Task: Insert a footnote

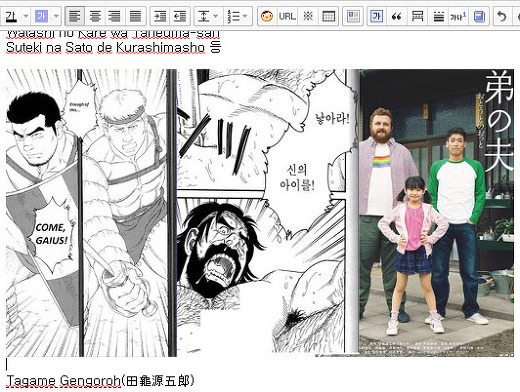Action: point(458,16)
